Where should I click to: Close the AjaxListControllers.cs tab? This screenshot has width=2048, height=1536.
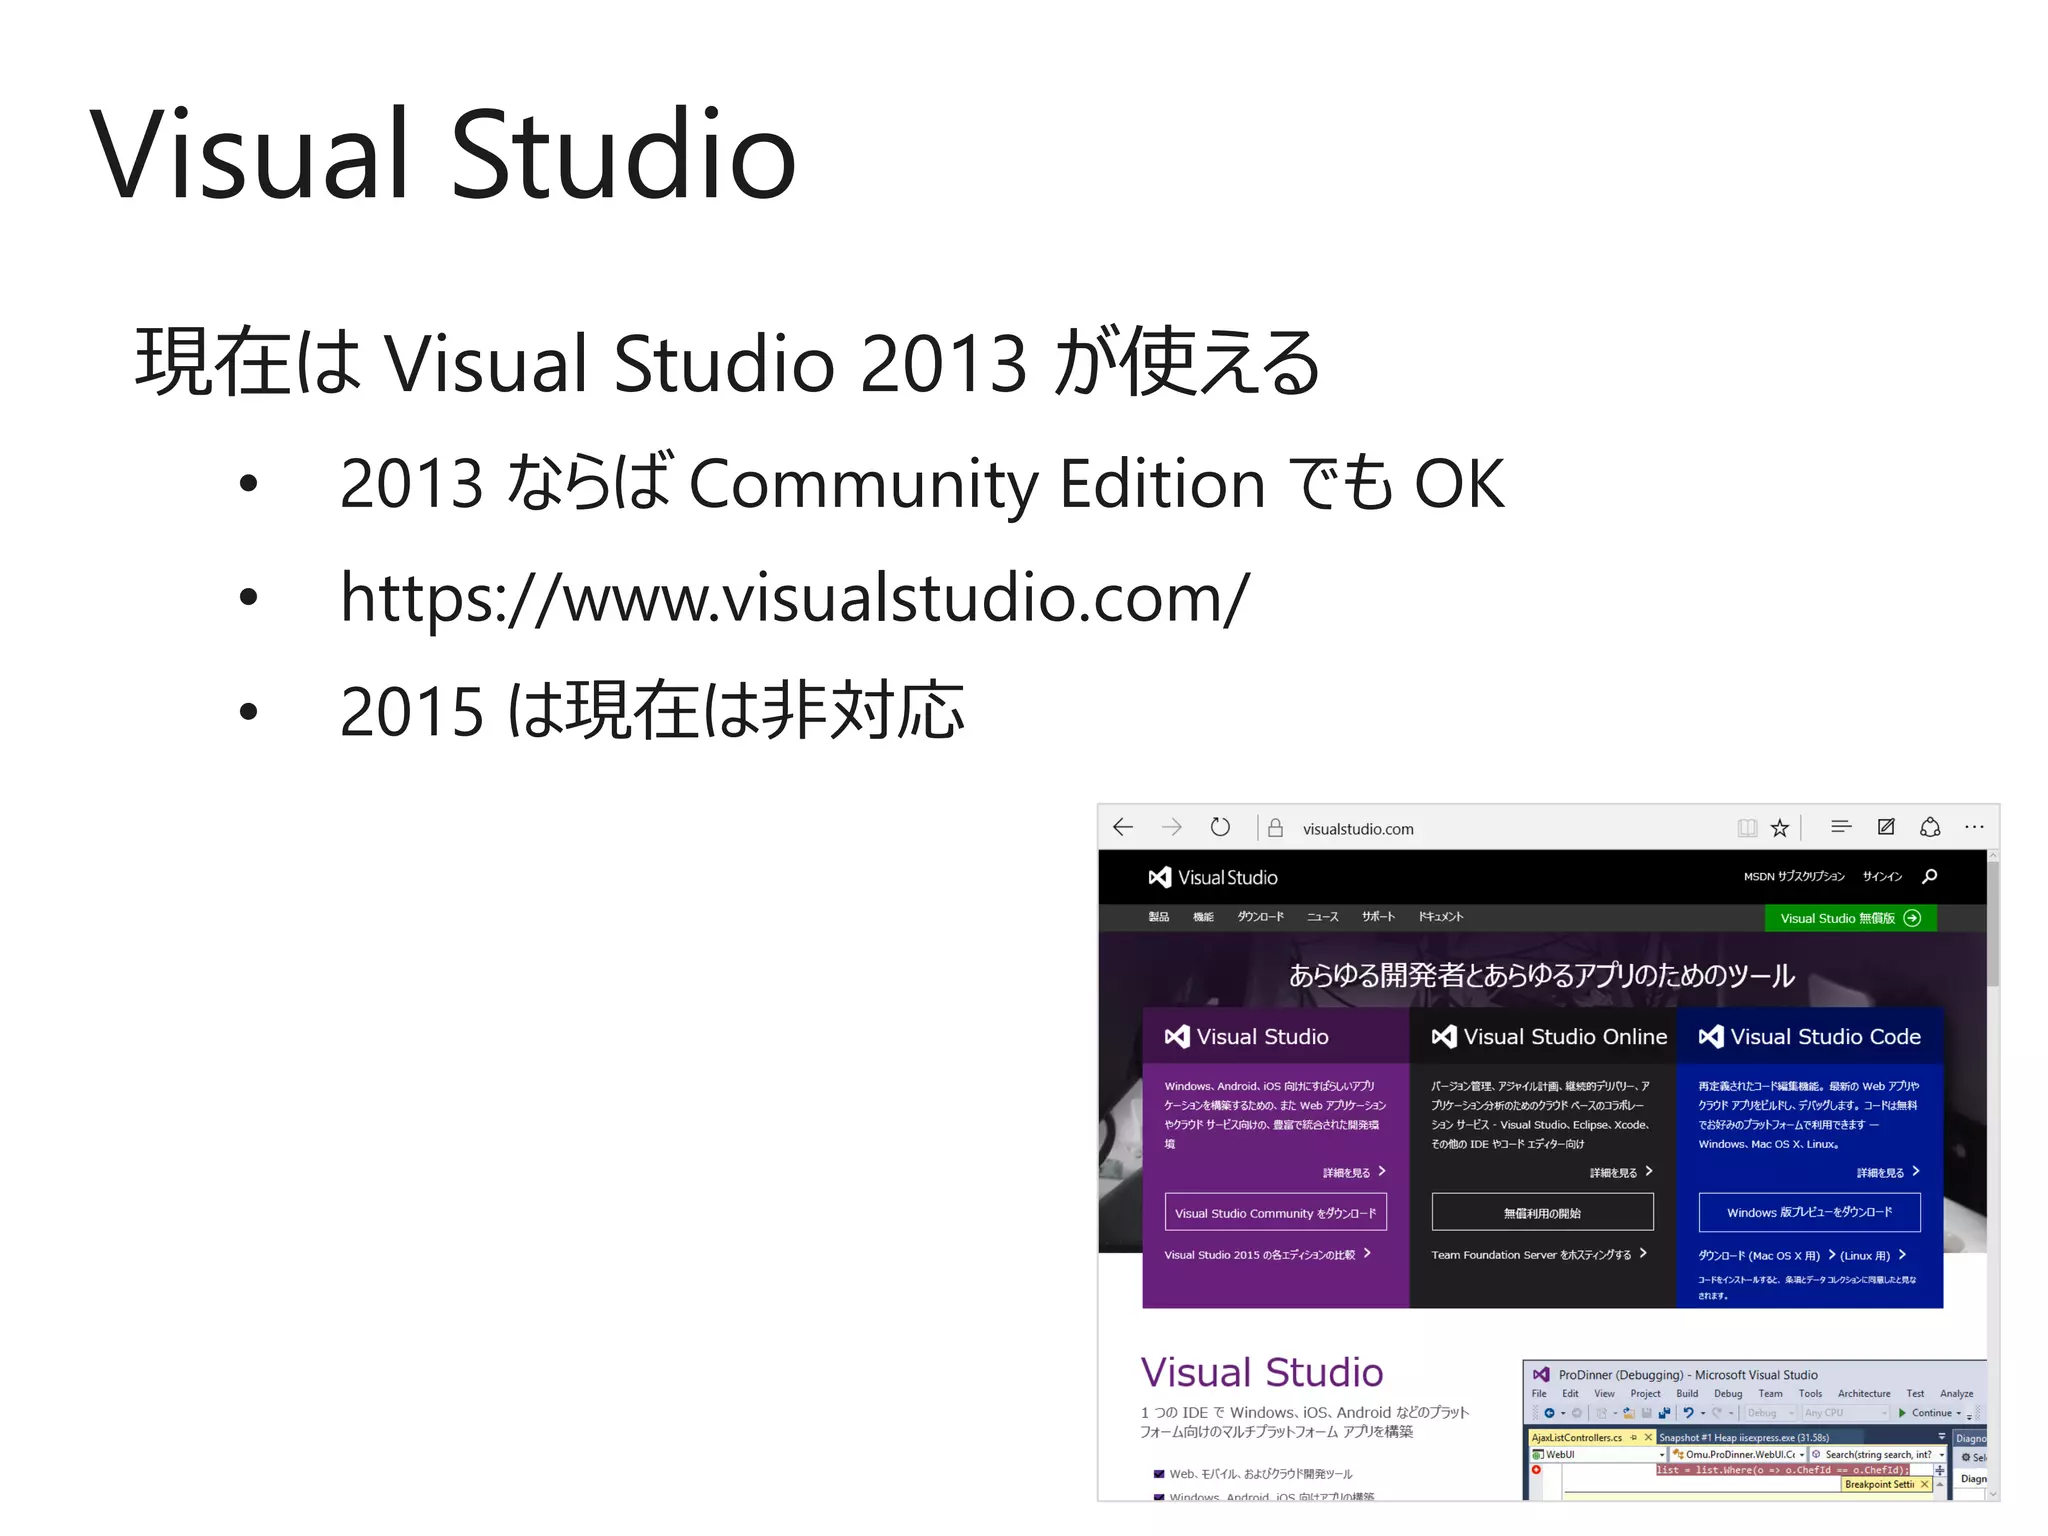(x=1648, y=1437)
